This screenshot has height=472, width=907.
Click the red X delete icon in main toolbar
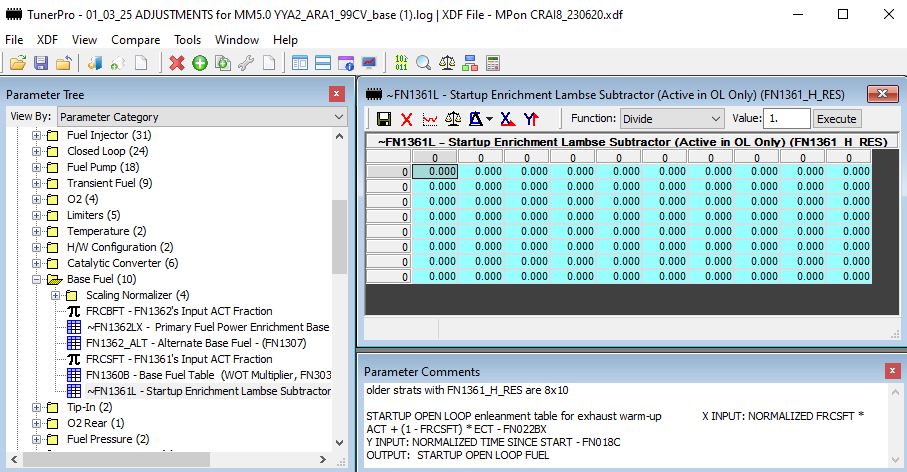(x=177, y=63)
